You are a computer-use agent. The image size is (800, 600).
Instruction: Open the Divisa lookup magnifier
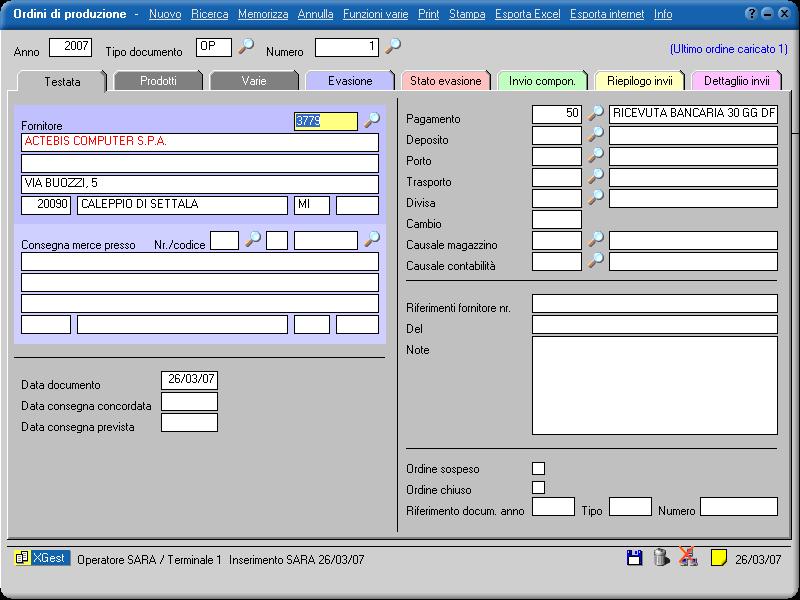tap(595, 197)
